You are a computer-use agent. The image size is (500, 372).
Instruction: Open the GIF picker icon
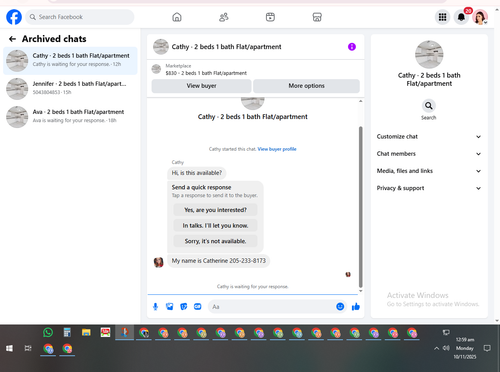[198, 307]
